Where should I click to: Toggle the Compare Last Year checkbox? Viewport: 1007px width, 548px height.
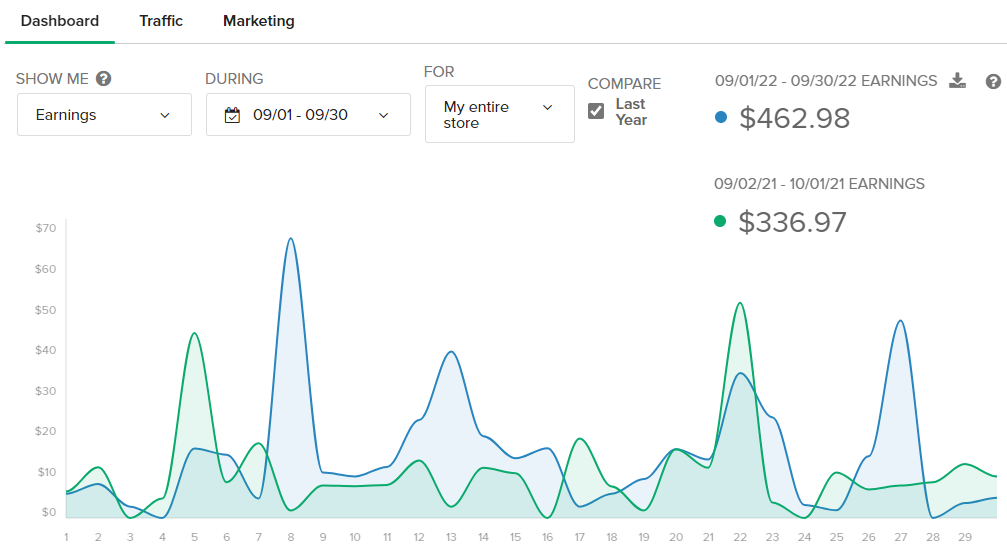pos(596,111)
